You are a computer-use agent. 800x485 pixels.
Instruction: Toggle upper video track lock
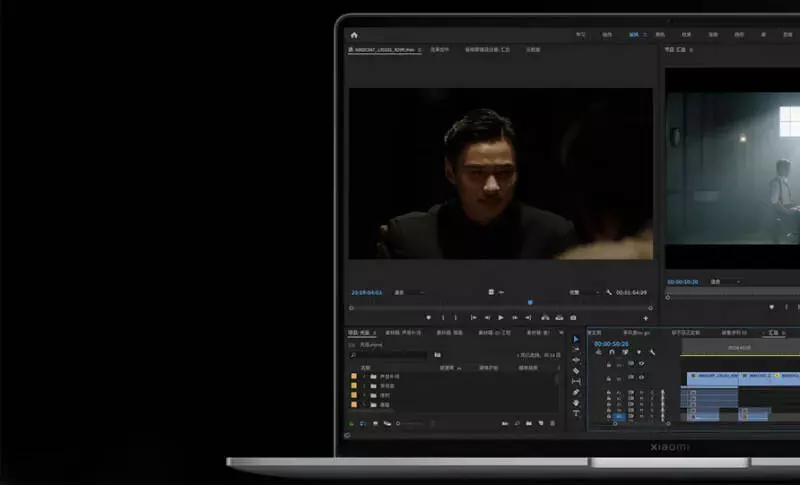(609, 365)
